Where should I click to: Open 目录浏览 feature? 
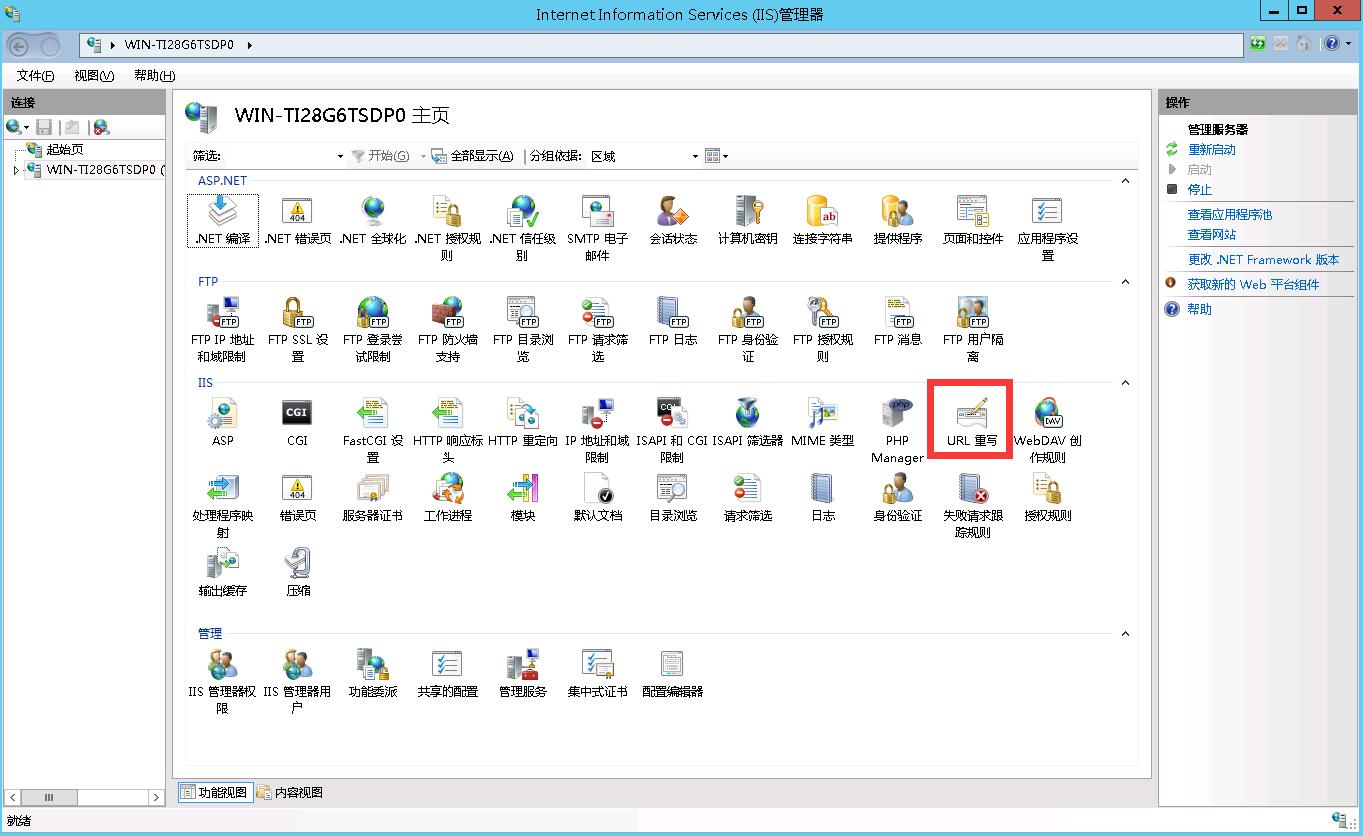pos(671,495)
